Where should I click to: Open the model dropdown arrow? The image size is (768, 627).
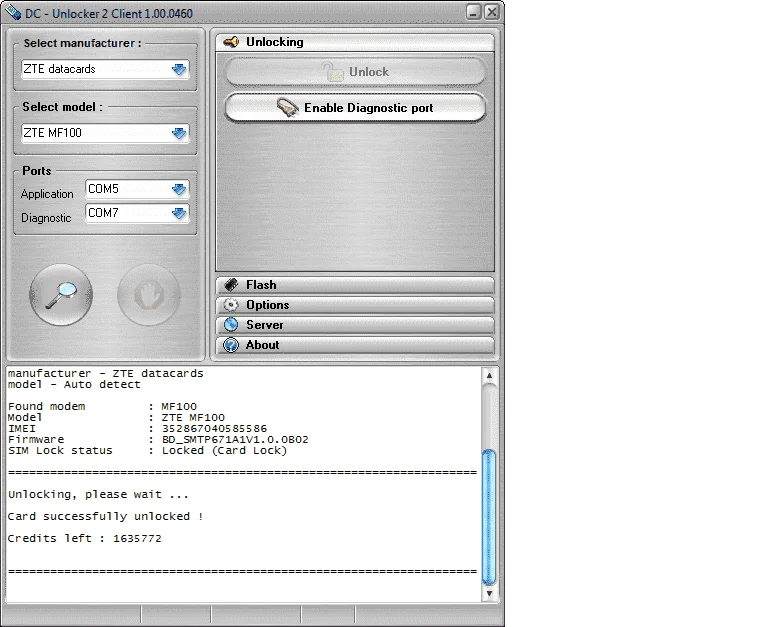coord(179,133)
